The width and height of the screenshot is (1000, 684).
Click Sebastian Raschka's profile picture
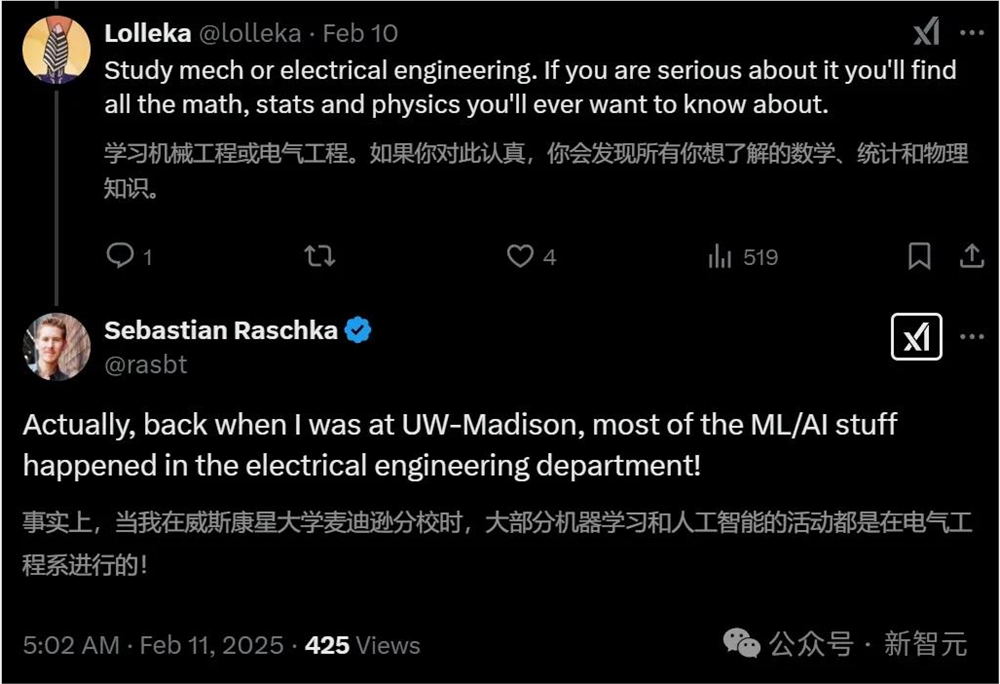tap(57, 347)
